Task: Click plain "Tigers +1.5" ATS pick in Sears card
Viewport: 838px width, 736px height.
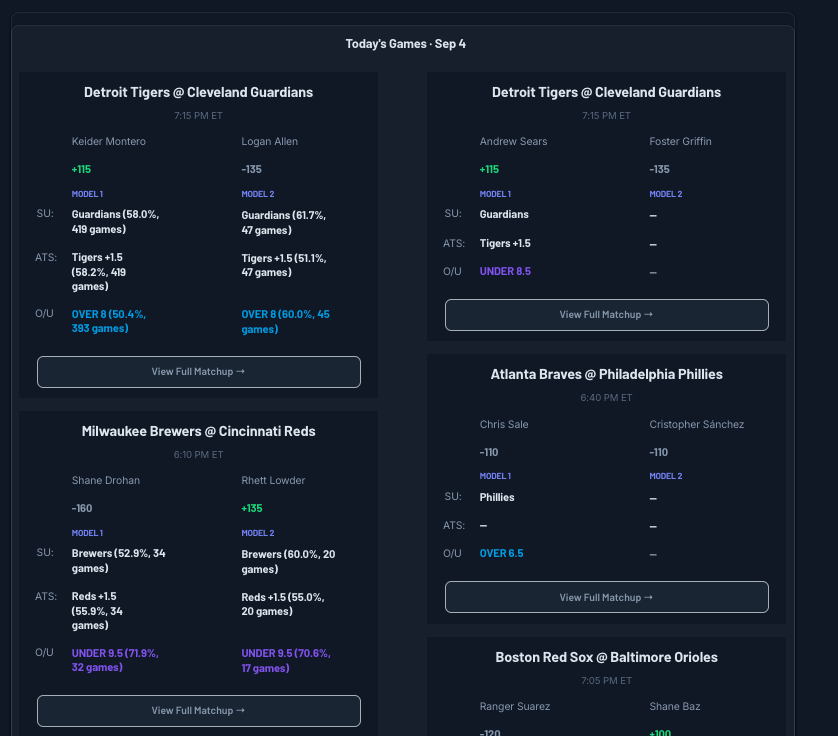Action: (505, 244)
